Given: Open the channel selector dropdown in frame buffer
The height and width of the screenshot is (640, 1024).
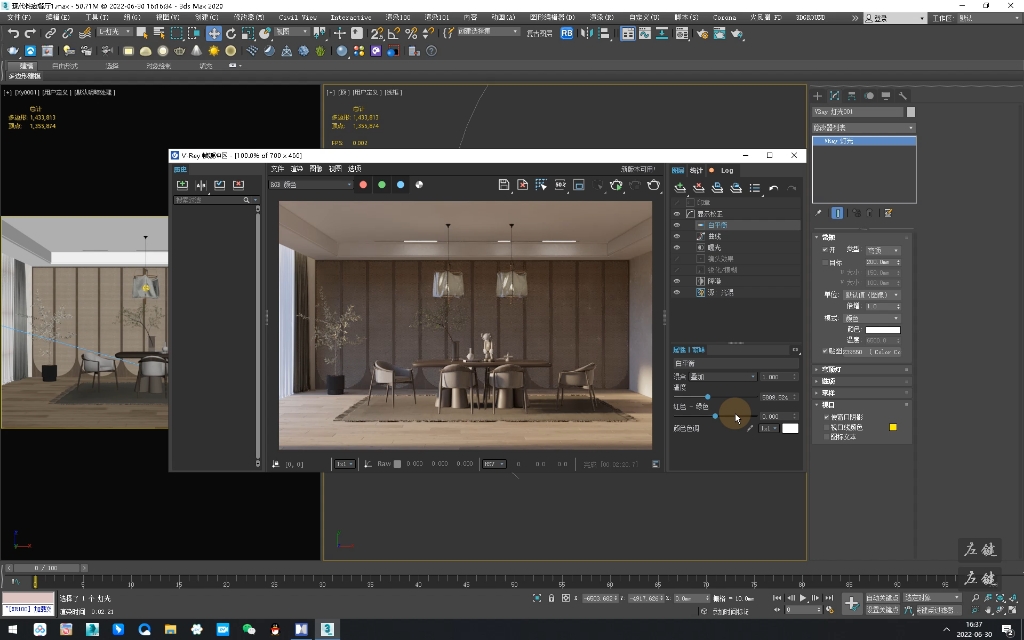Looking at the screenshot, I should [x=311, y=185].
